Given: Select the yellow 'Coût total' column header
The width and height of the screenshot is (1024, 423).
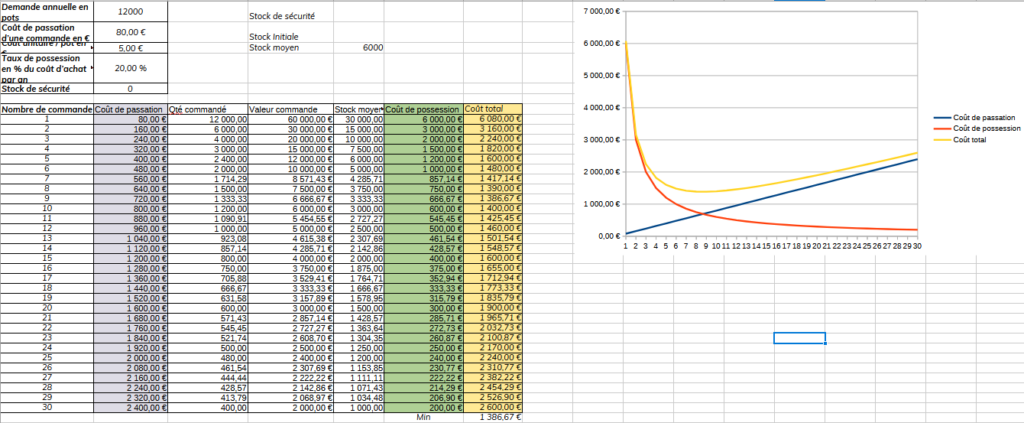Looking at the screenshot, I should click(x=493, y=109).
